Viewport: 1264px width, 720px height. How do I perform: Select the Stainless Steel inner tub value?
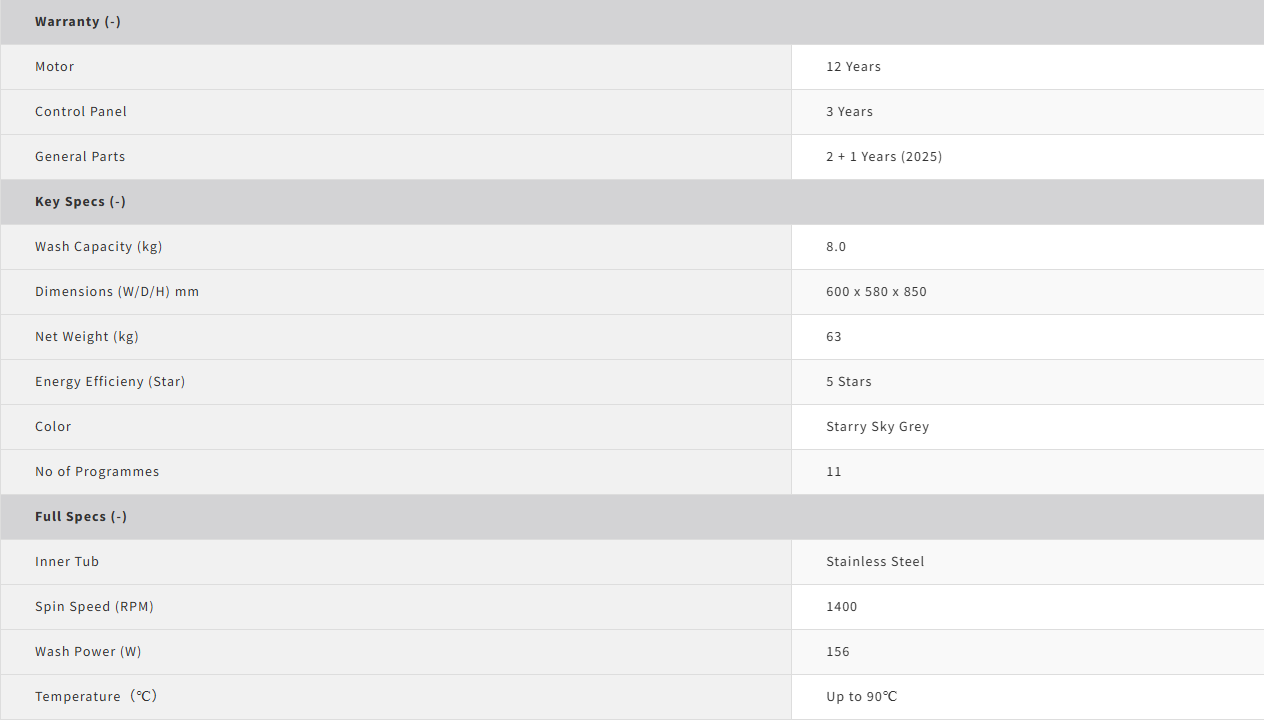point(875,562)
